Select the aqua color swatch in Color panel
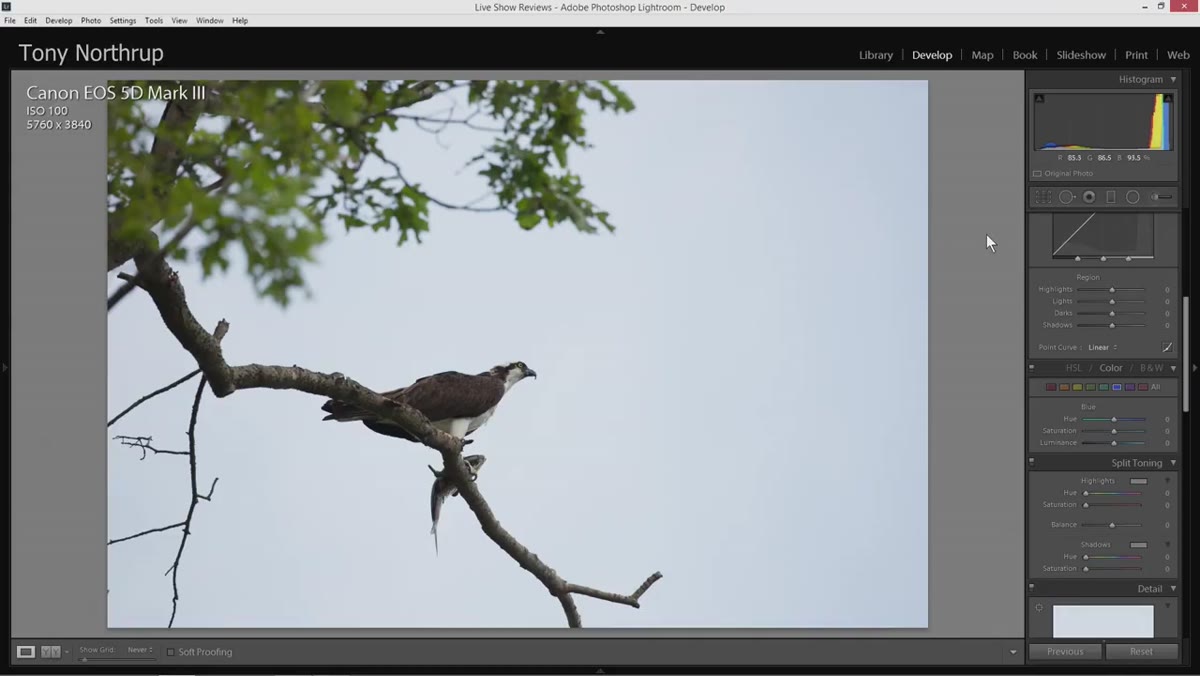This screenshot has height=676, width=1200. point(1103,387)
